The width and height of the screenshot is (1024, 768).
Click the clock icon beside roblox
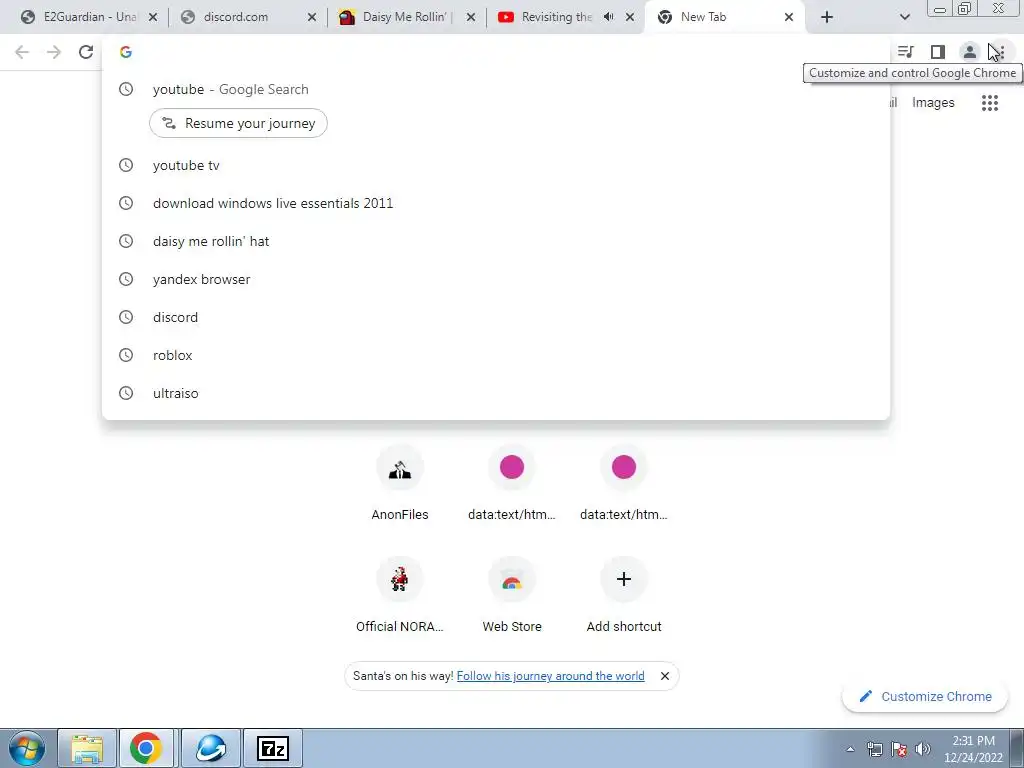point(126,355)
